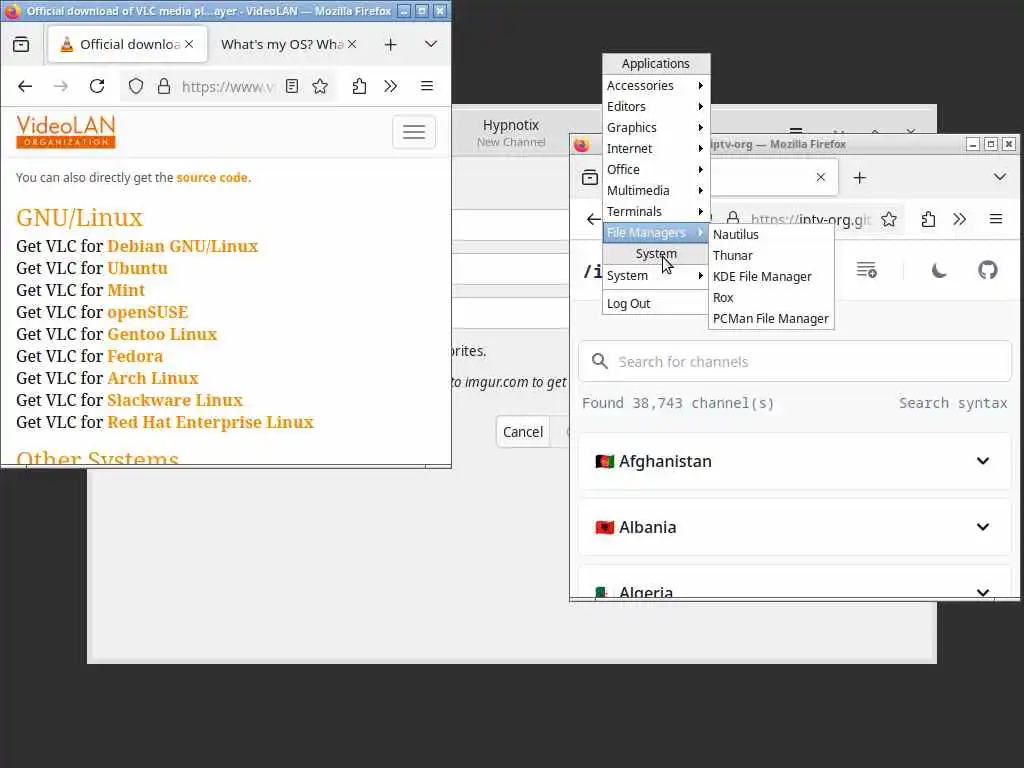This screenshot has height=768, width=1024.
Task: Open the Editors submenu
Action: click(x=656, y=106)
